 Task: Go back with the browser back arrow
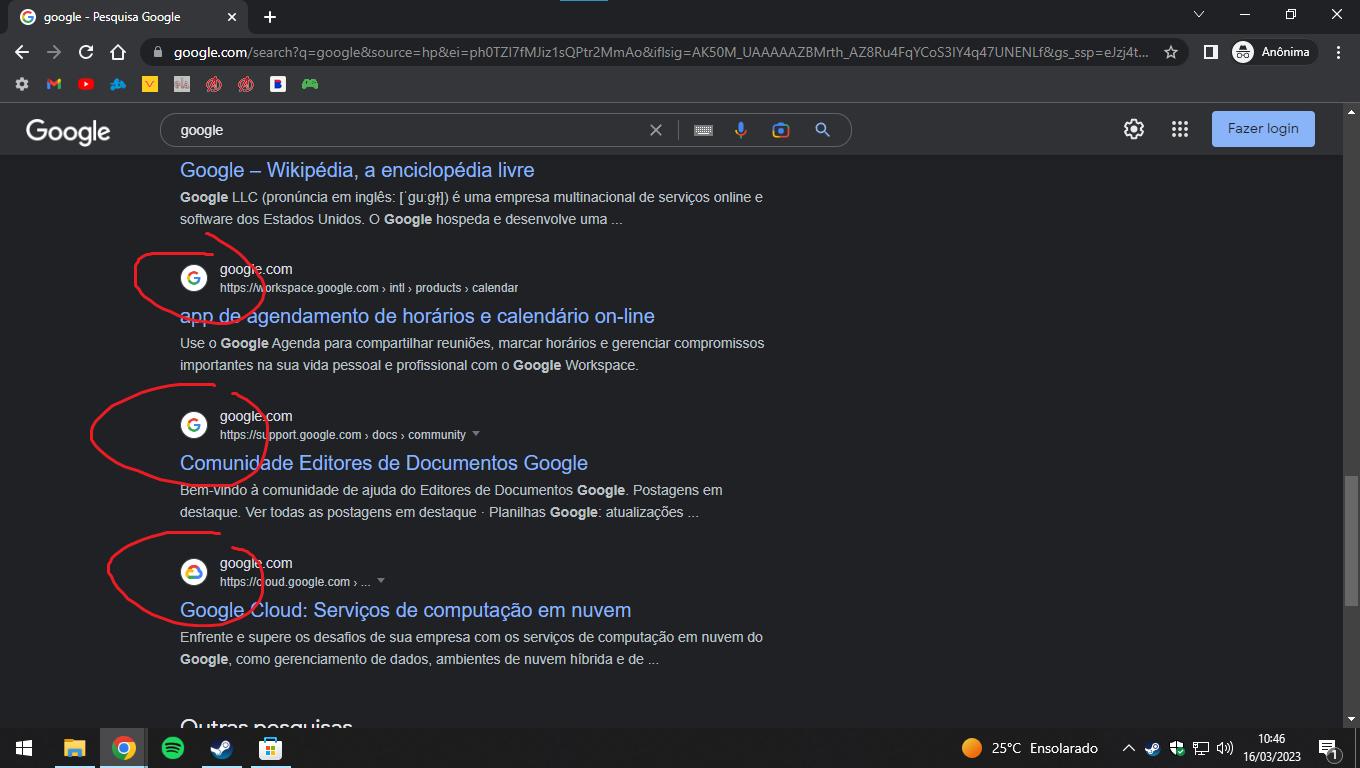click(22, 52)
